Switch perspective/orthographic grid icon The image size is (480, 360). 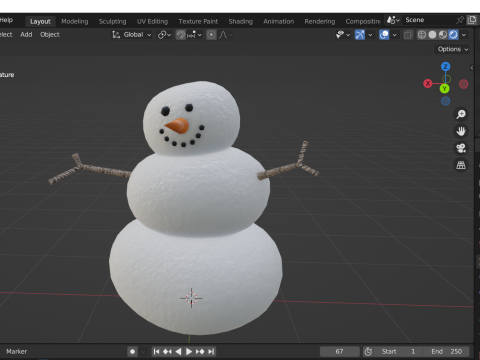461,165
